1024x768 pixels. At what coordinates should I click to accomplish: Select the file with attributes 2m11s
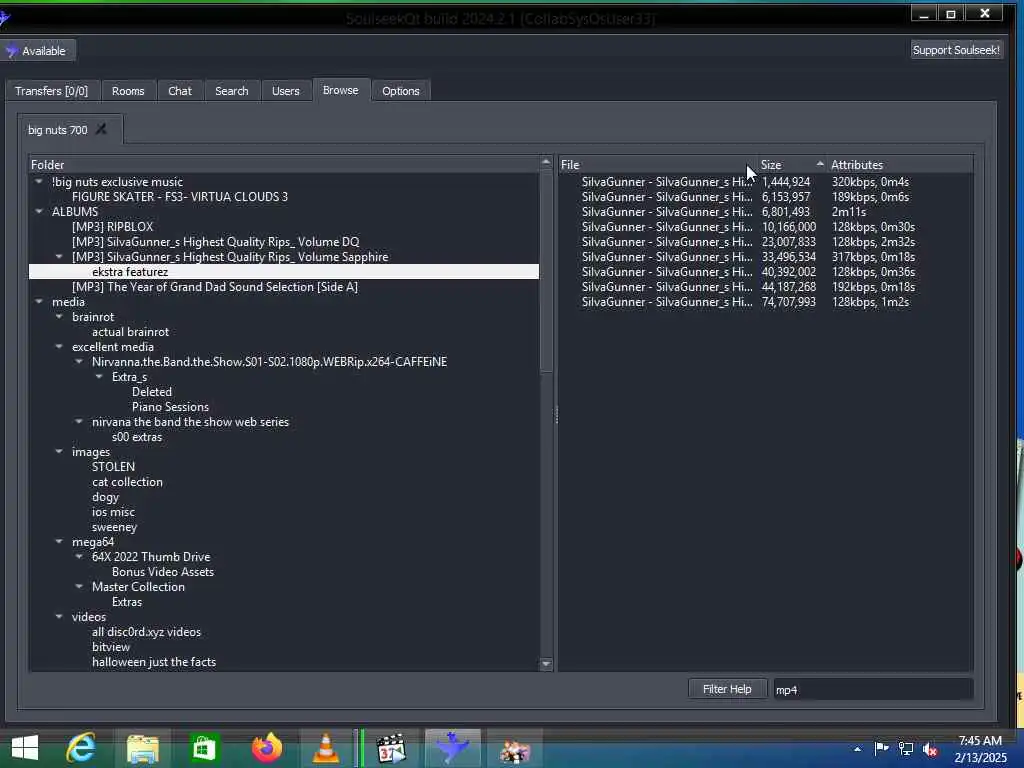click(765, 212)
